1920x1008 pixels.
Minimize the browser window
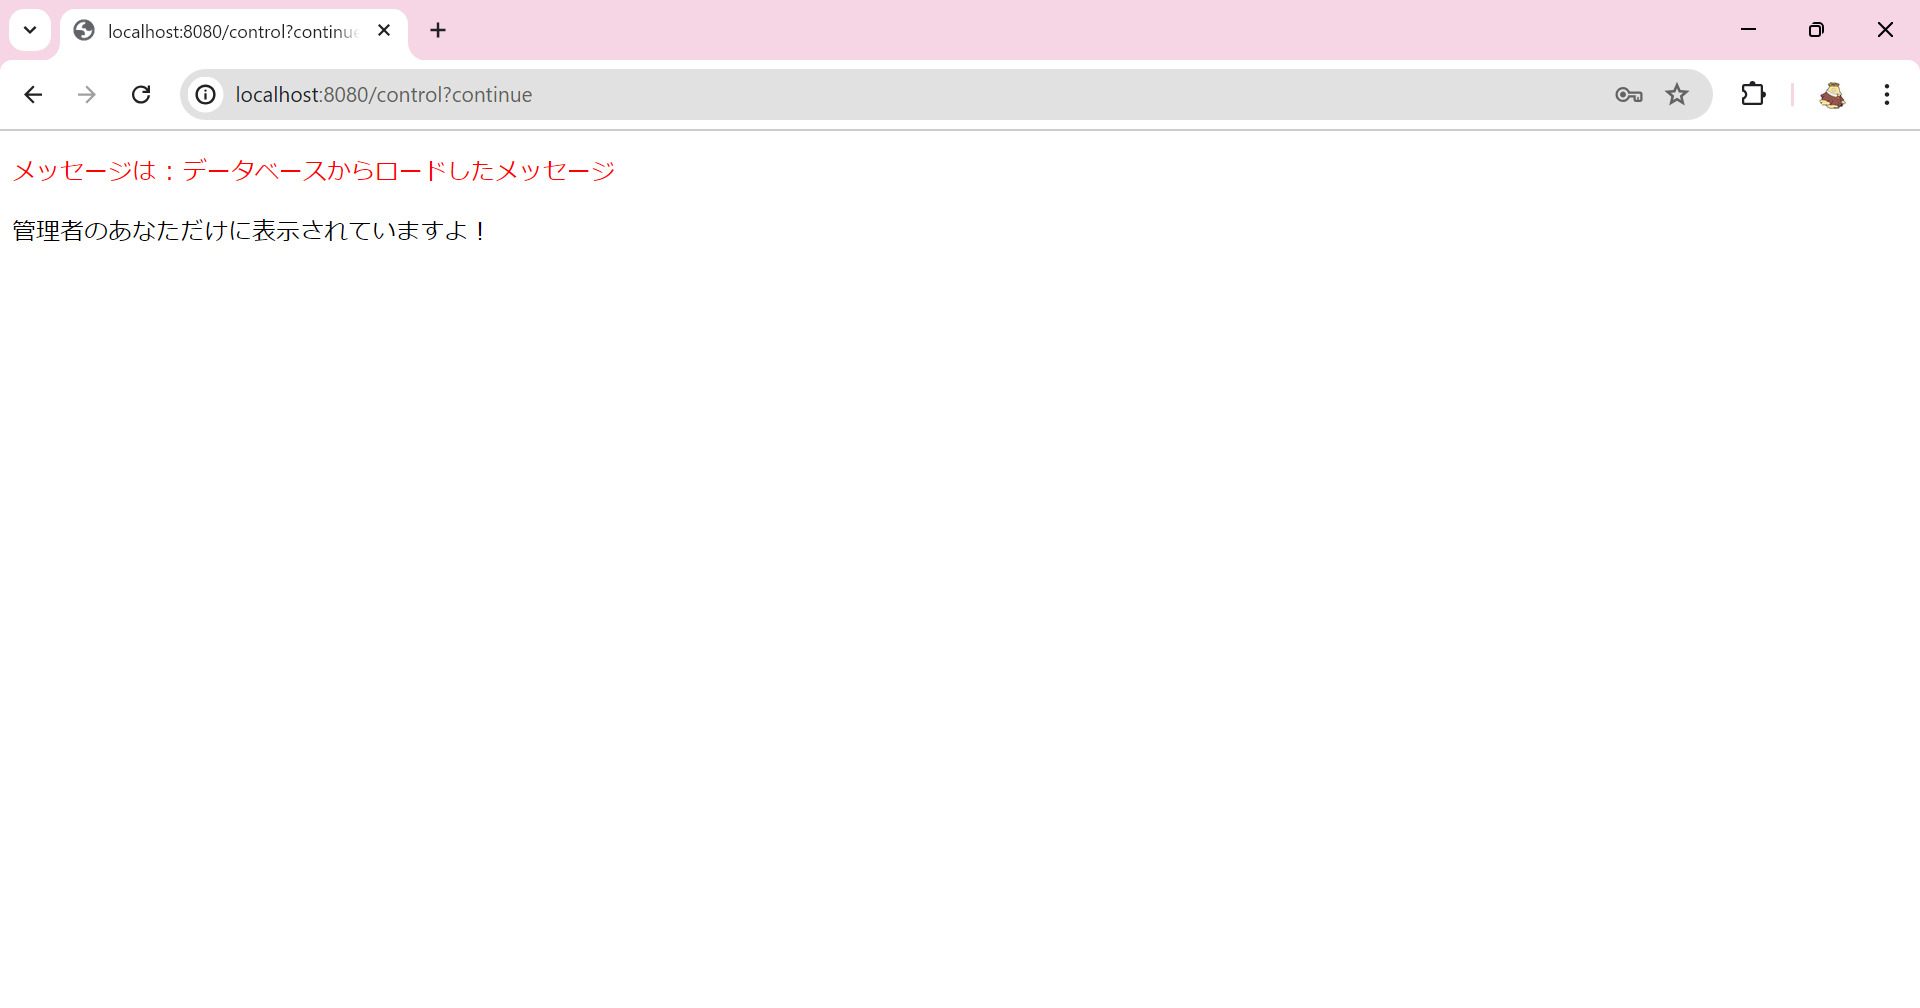[1748, 30]
